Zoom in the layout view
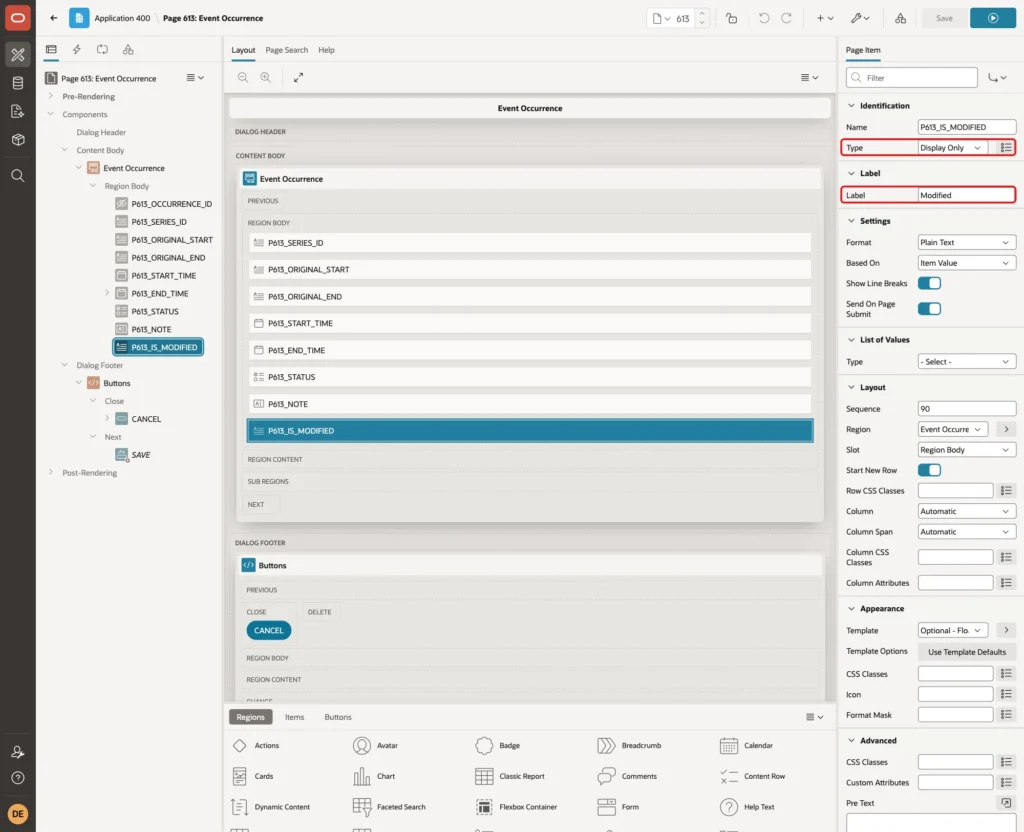Screen dimensions: 1024x832 (266, 78)
